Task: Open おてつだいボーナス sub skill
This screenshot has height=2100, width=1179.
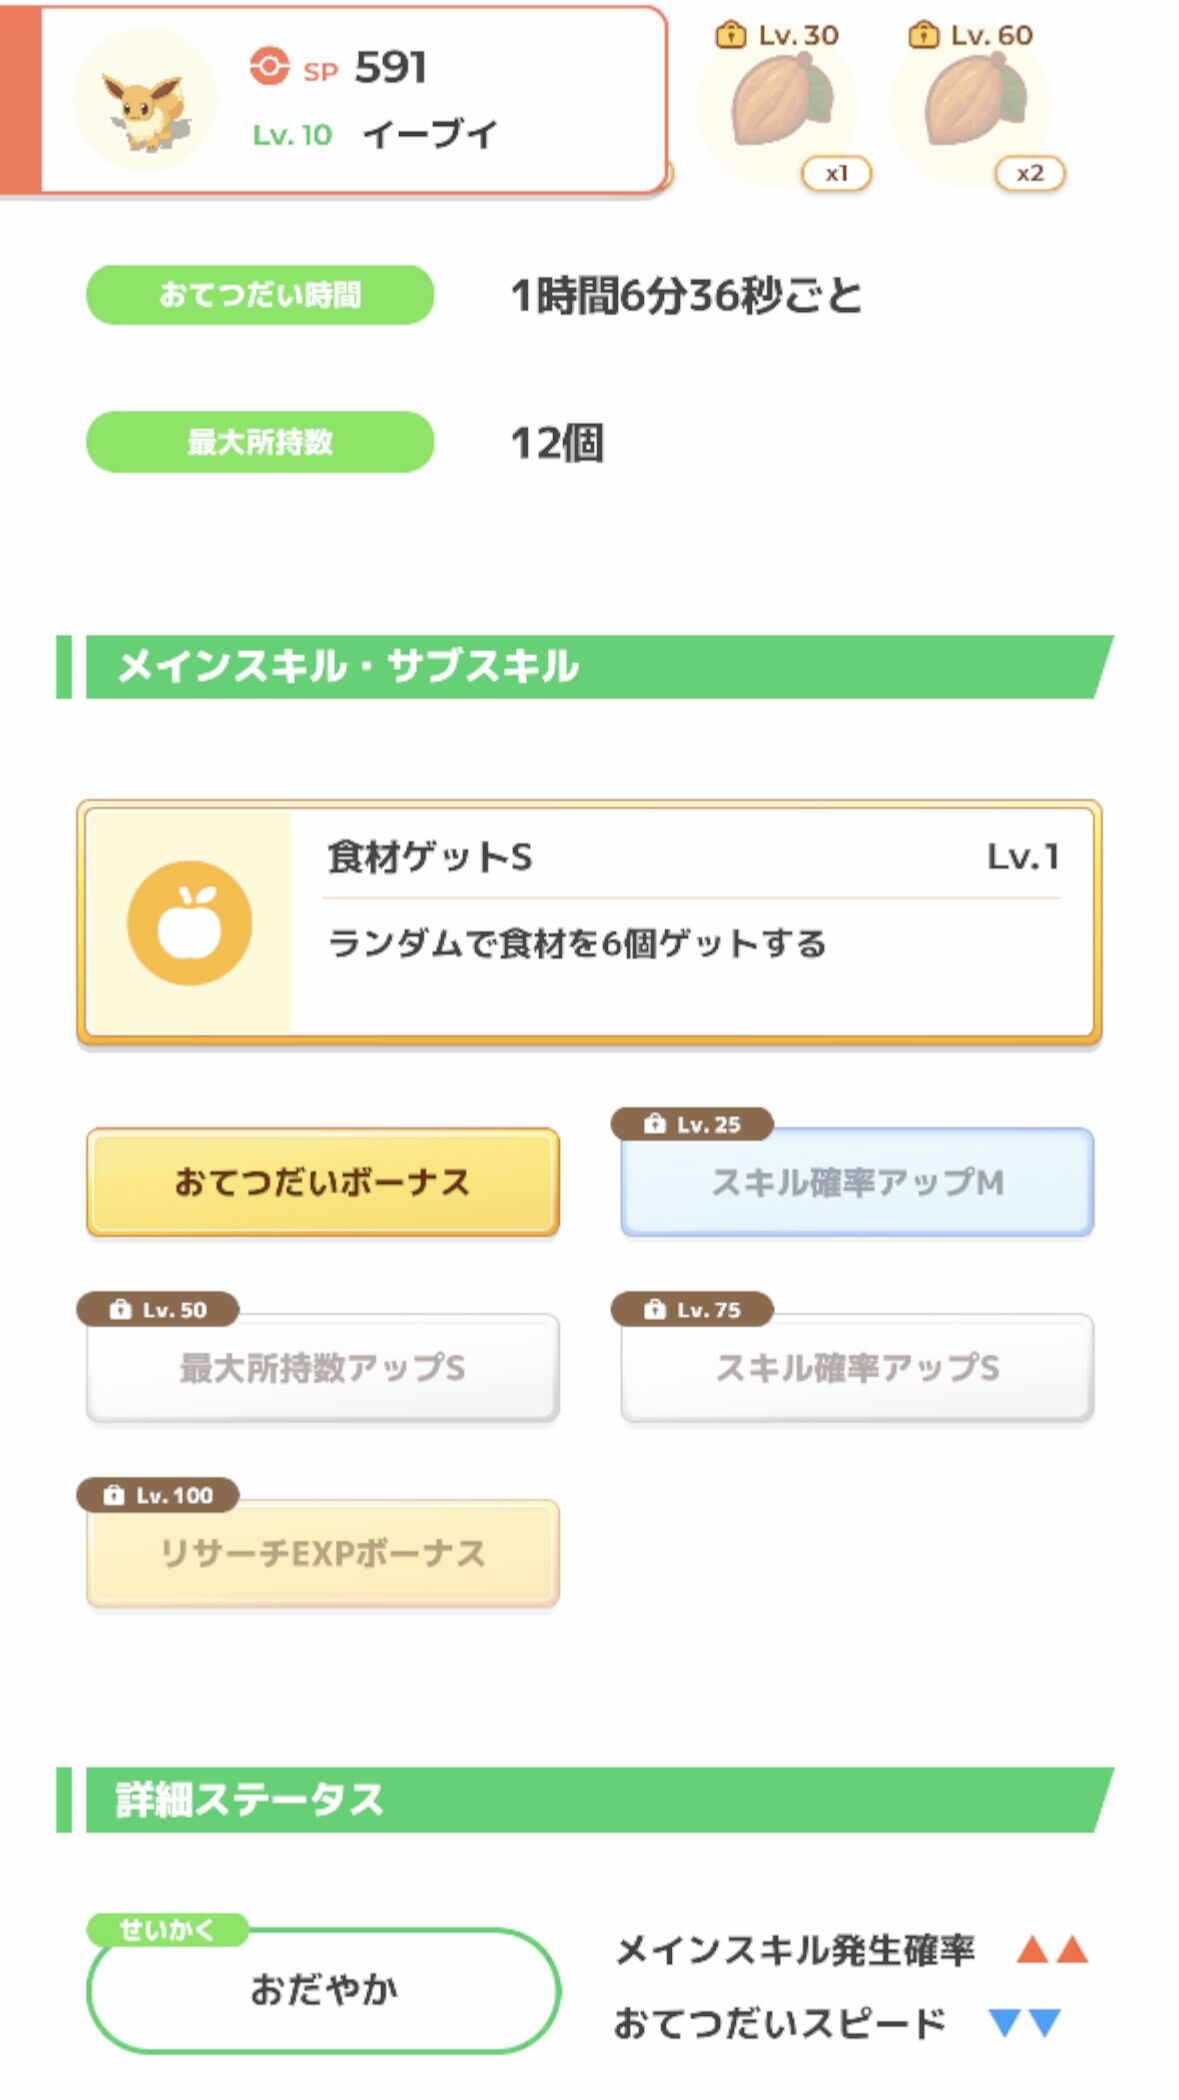Action: coord(323,1182)
